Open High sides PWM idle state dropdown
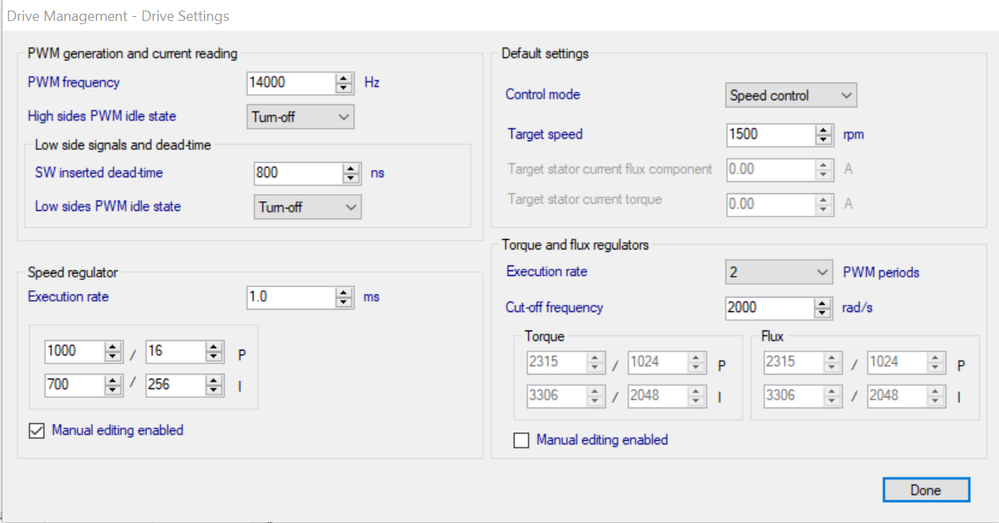The image size is (999, 523). pyautogui.click(x=300, y=117)
